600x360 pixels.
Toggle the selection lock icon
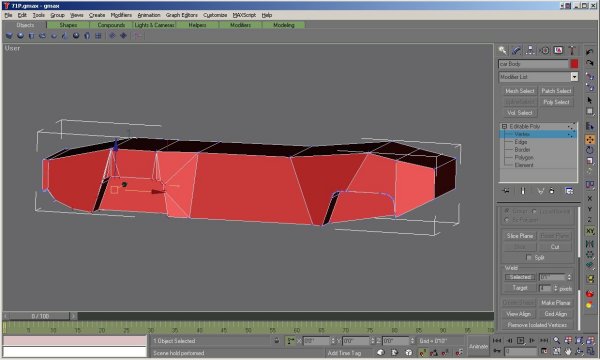277,340
